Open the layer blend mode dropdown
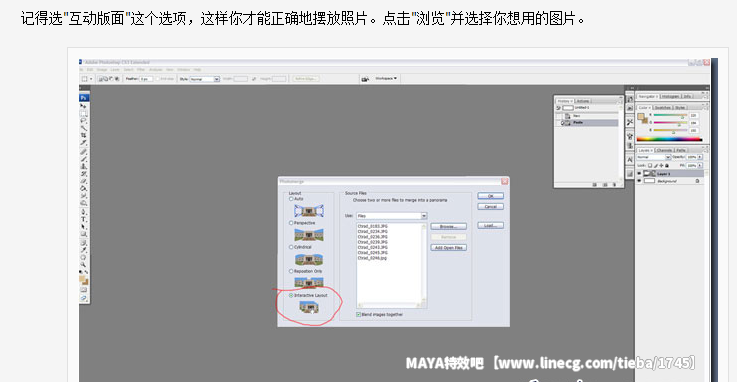 tap(653, 157)
